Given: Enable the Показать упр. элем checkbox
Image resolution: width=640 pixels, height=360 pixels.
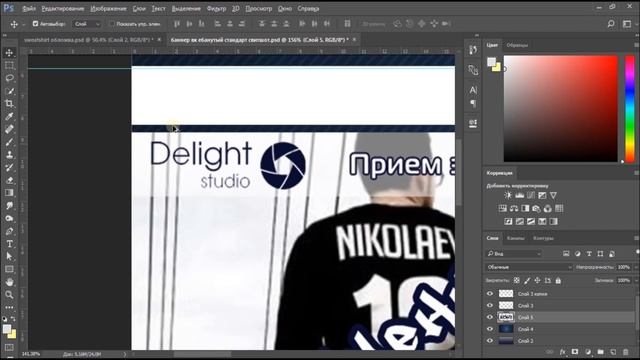Looking at the screenshot, I should coord(111,24).
